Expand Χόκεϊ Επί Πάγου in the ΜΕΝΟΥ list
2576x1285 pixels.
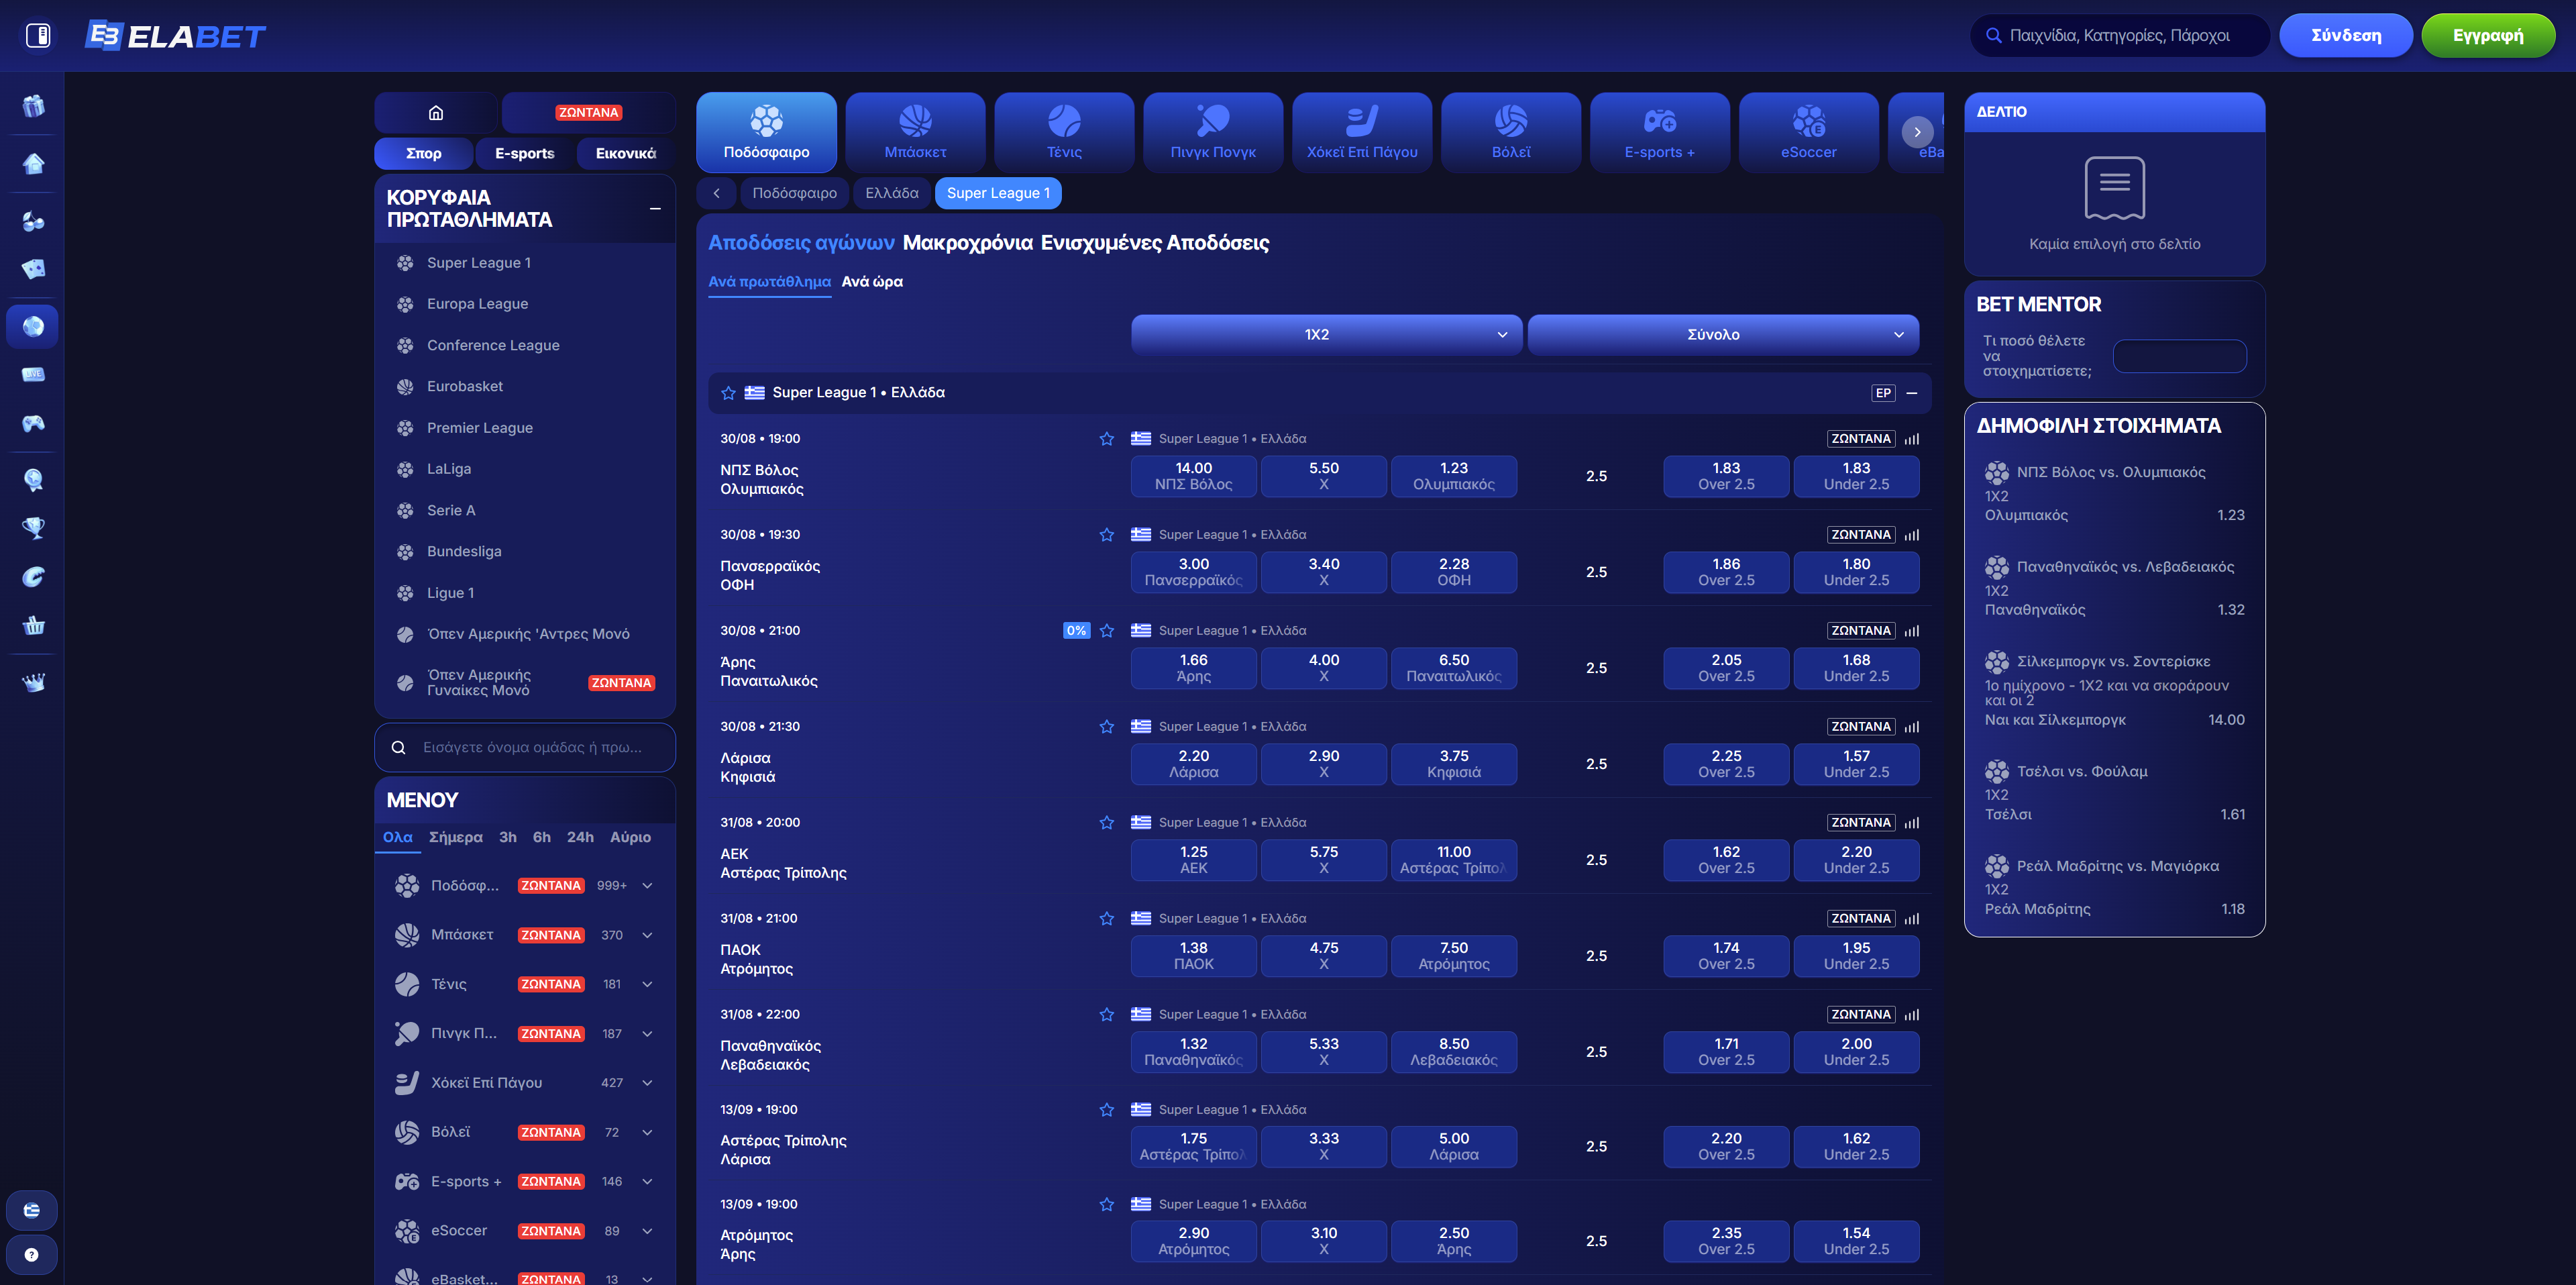[647, 1083]
